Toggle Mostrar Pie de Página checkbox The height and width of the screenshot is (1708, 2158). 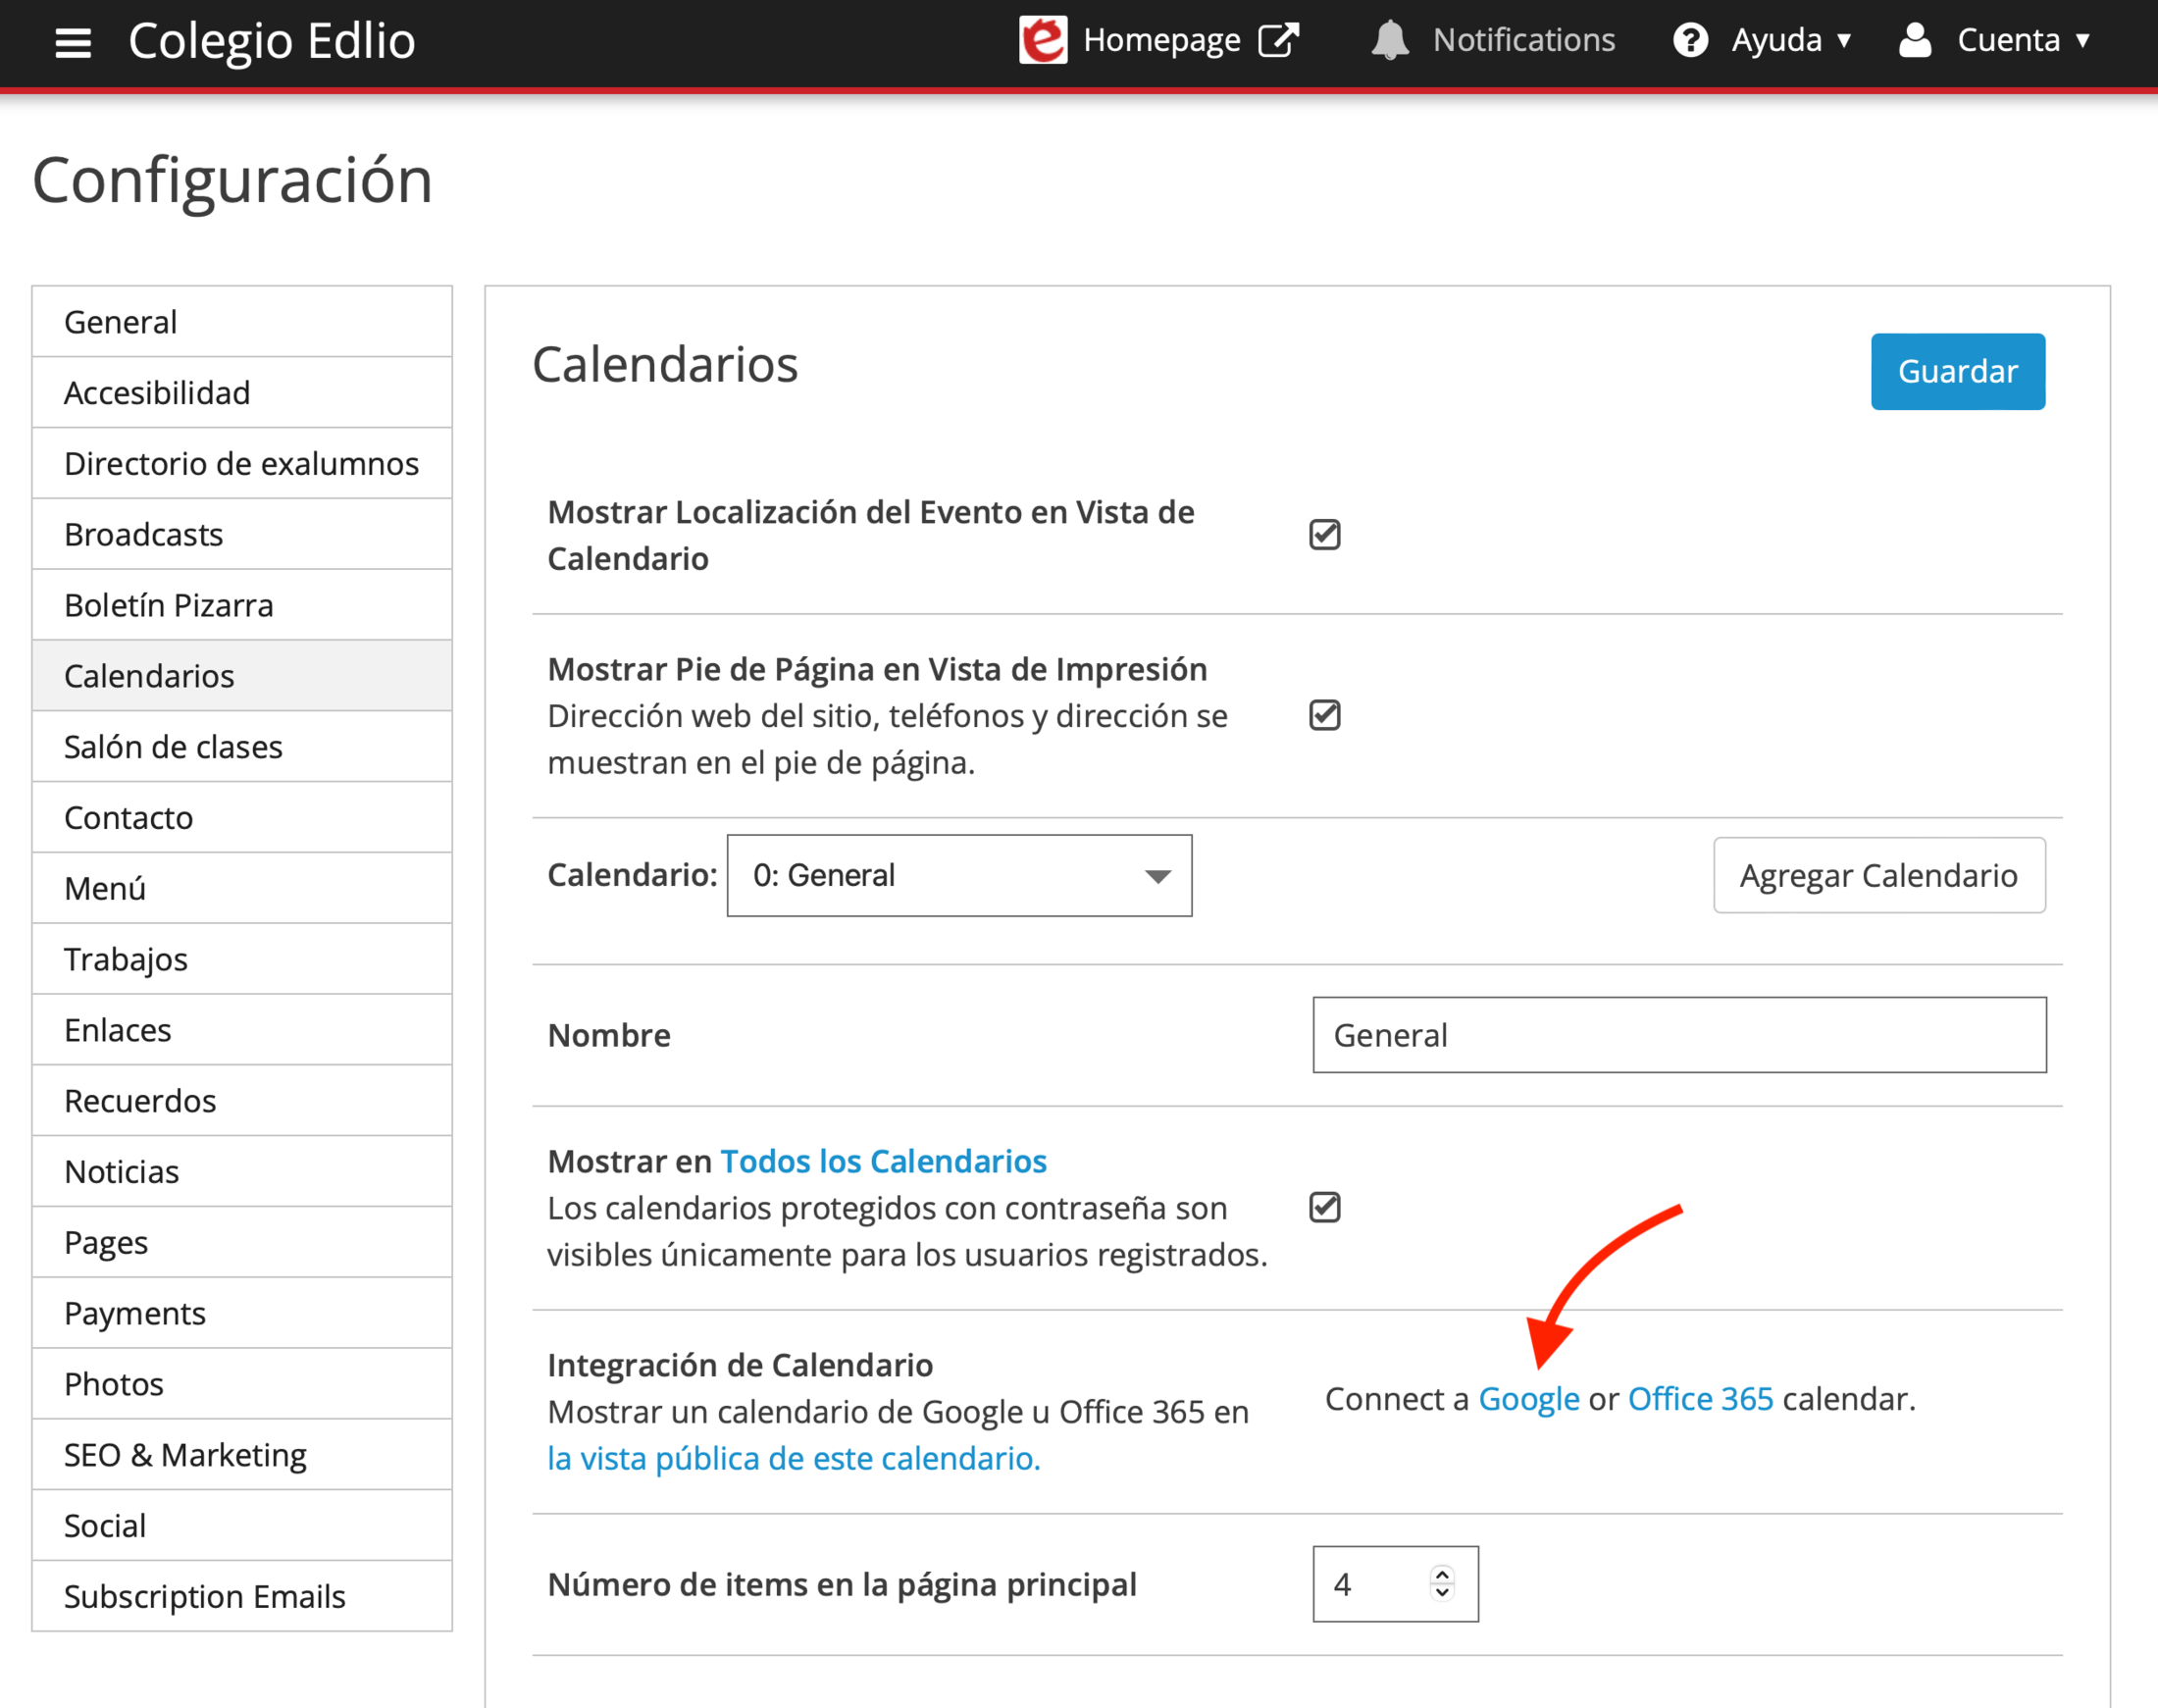pos(1324,715)
